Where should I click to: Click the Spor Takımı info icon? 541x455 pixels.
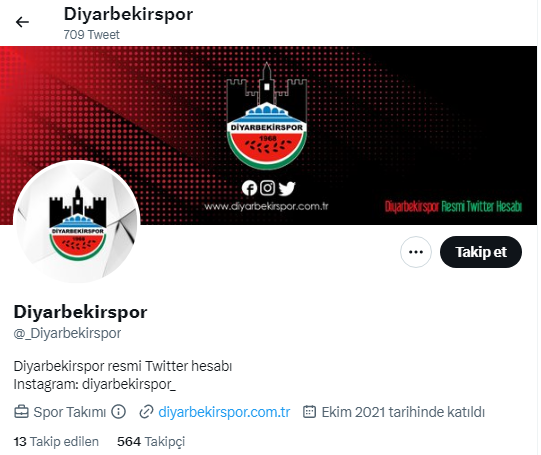[119, 412]
